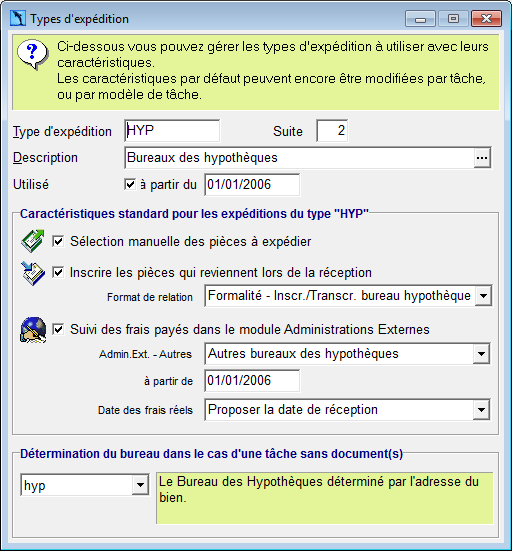
Task: Open the description ellipsis browse button
Action: tap(482, 158)
